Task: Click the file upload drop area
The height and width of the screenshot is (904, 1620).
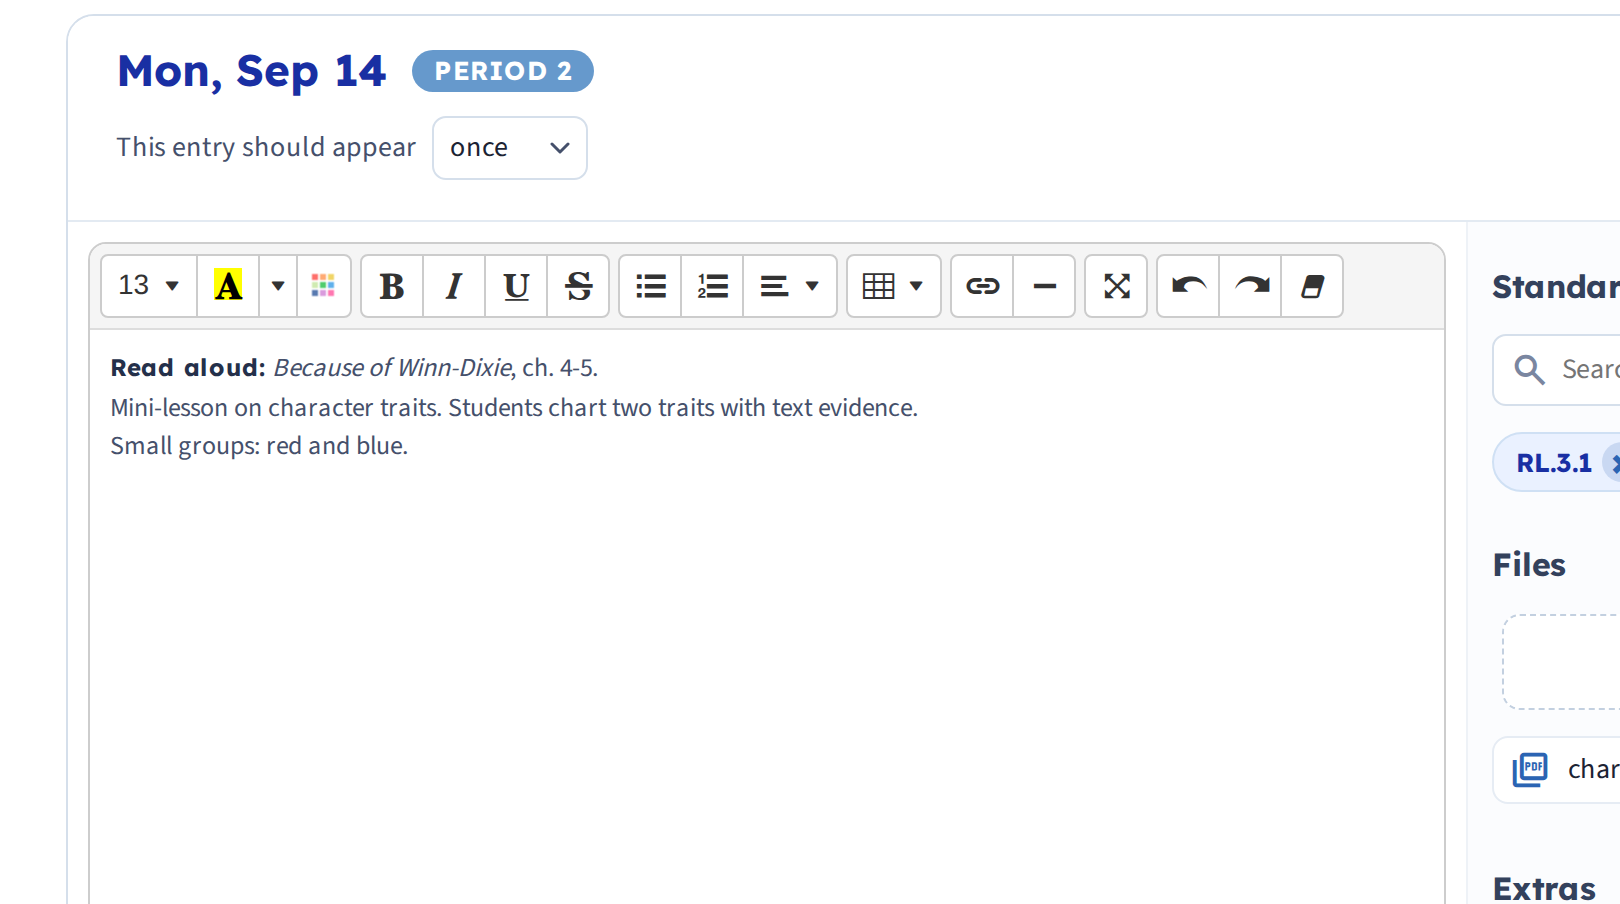Action: (x=1561, y=662)
